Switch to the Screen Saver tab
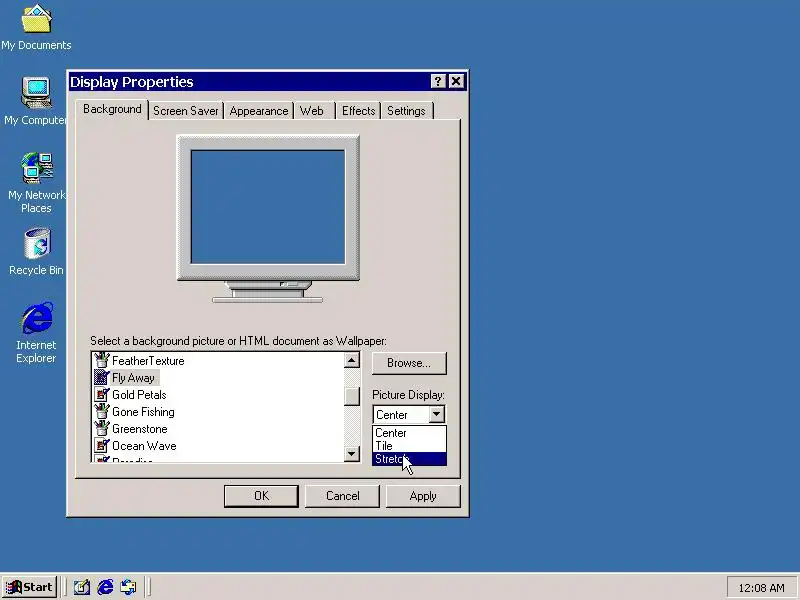This screenshot has width=800, height=600. click(186, 111)
